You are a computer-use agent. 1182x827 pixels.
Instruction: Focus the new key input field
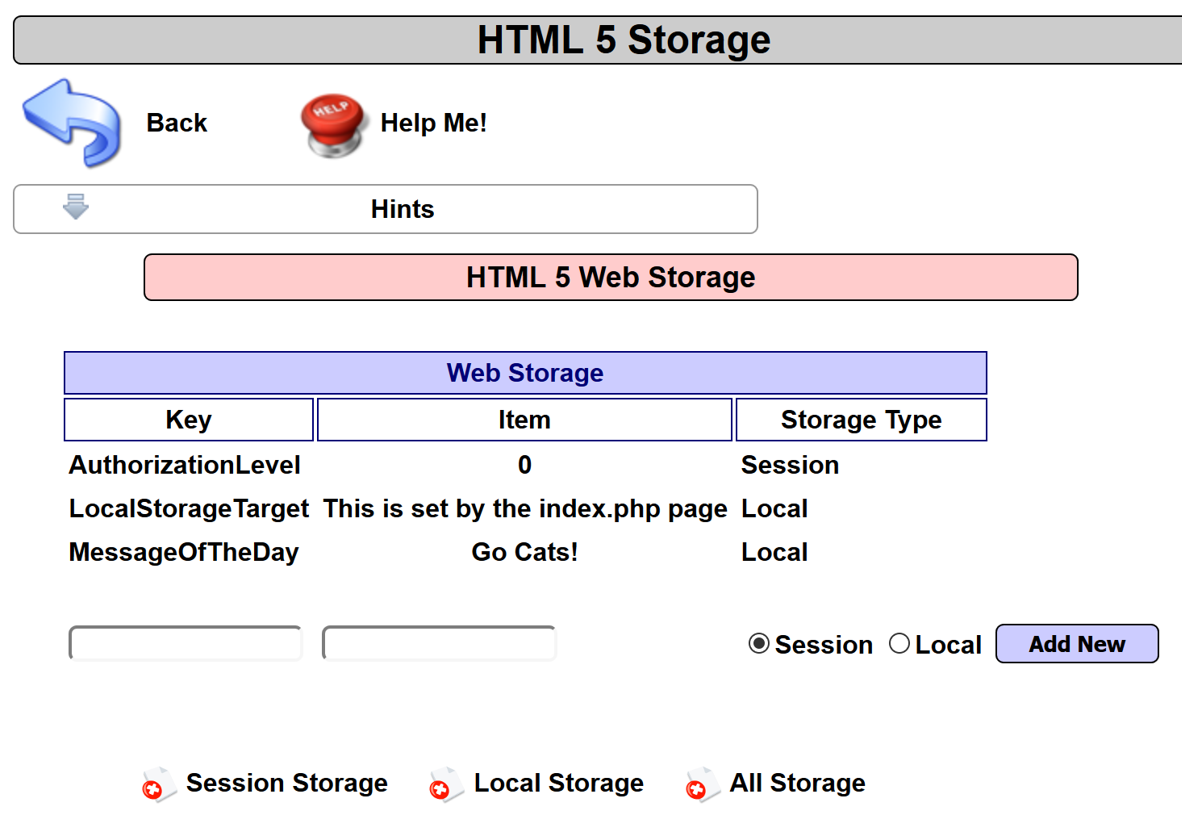click(x=185, y=644)
